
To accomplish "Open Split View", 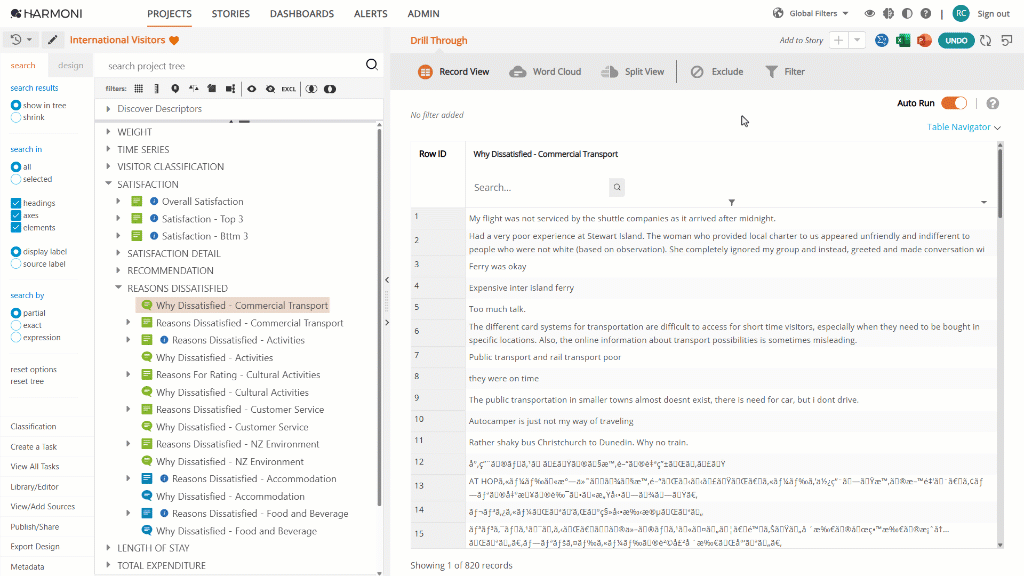I will [632, 72].
